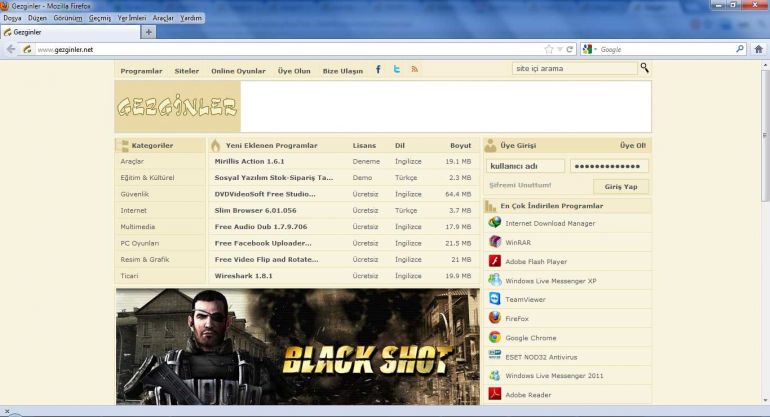Go to browser home page icon
This screenshot has width=770, height=417.
tap(759, 49)
